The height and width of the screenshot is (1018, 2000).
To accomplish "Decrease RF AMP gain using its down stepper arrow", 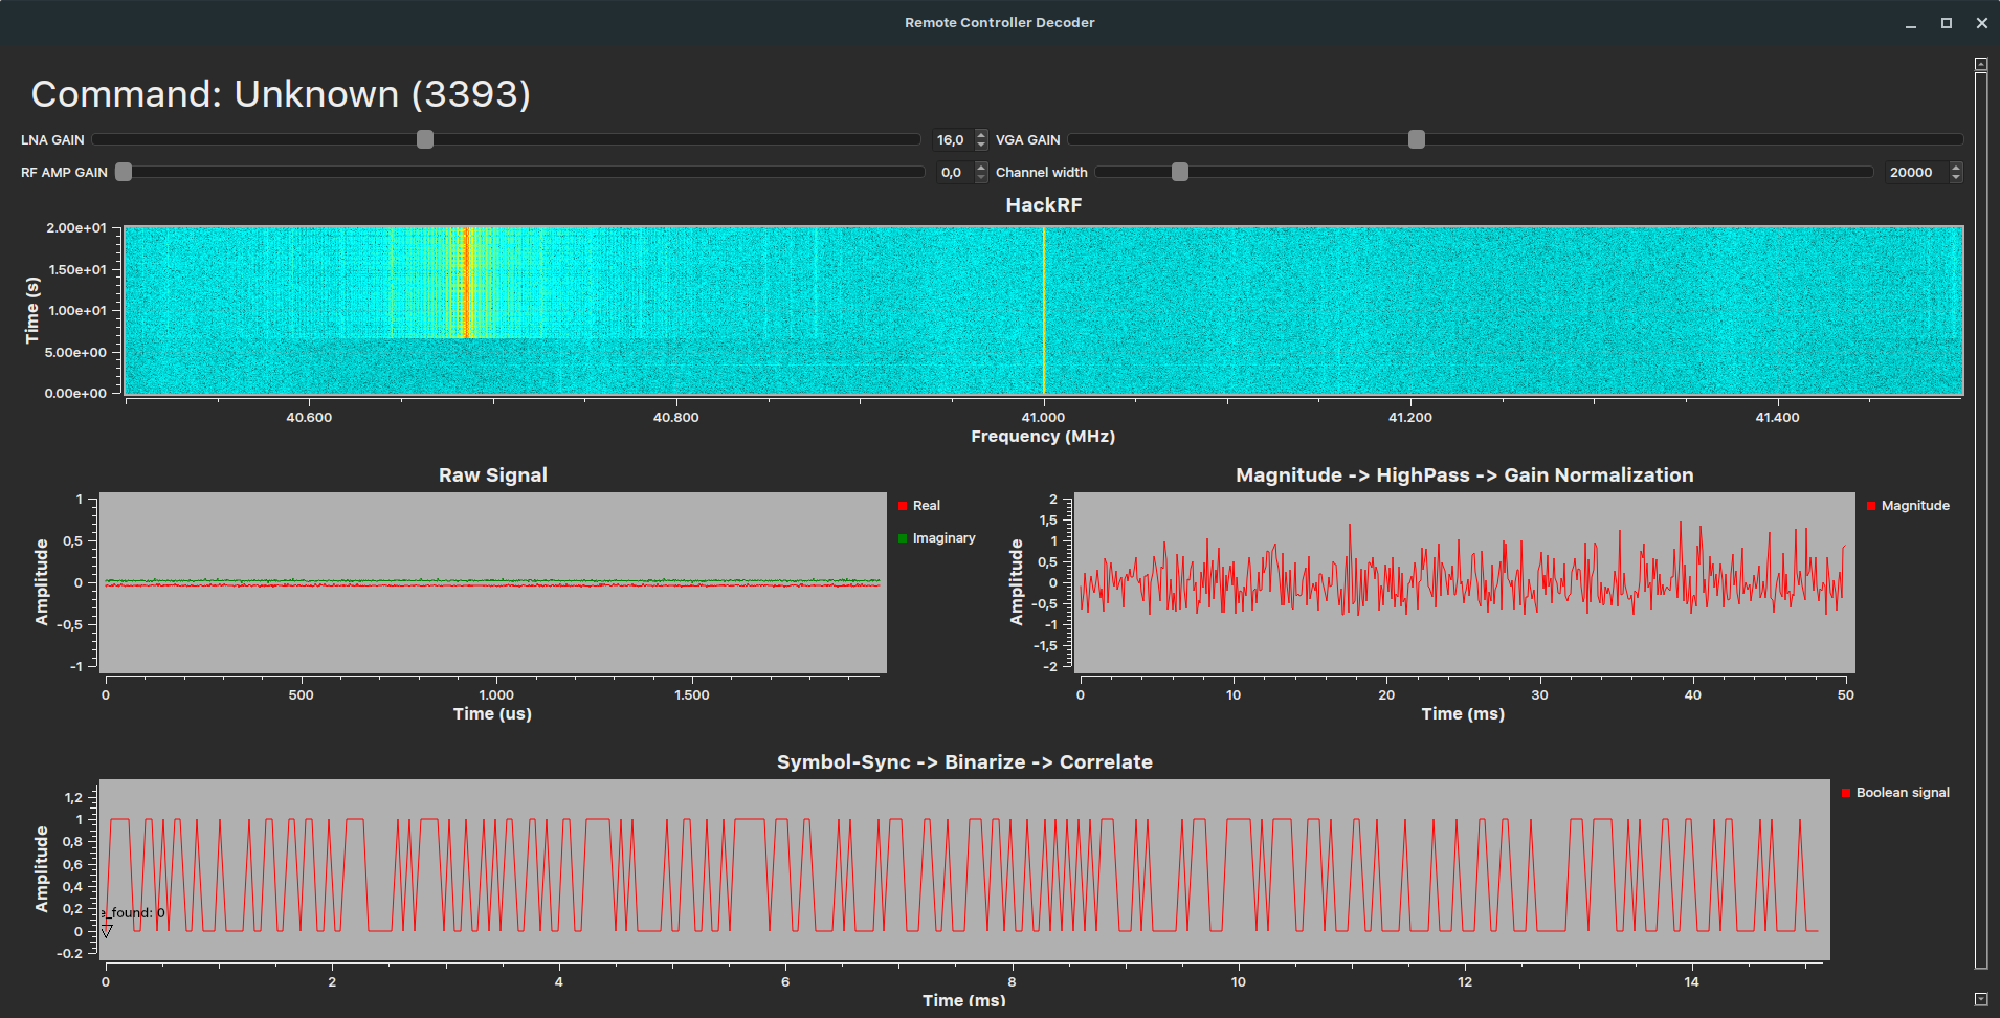I will click(x=980, y=177).
